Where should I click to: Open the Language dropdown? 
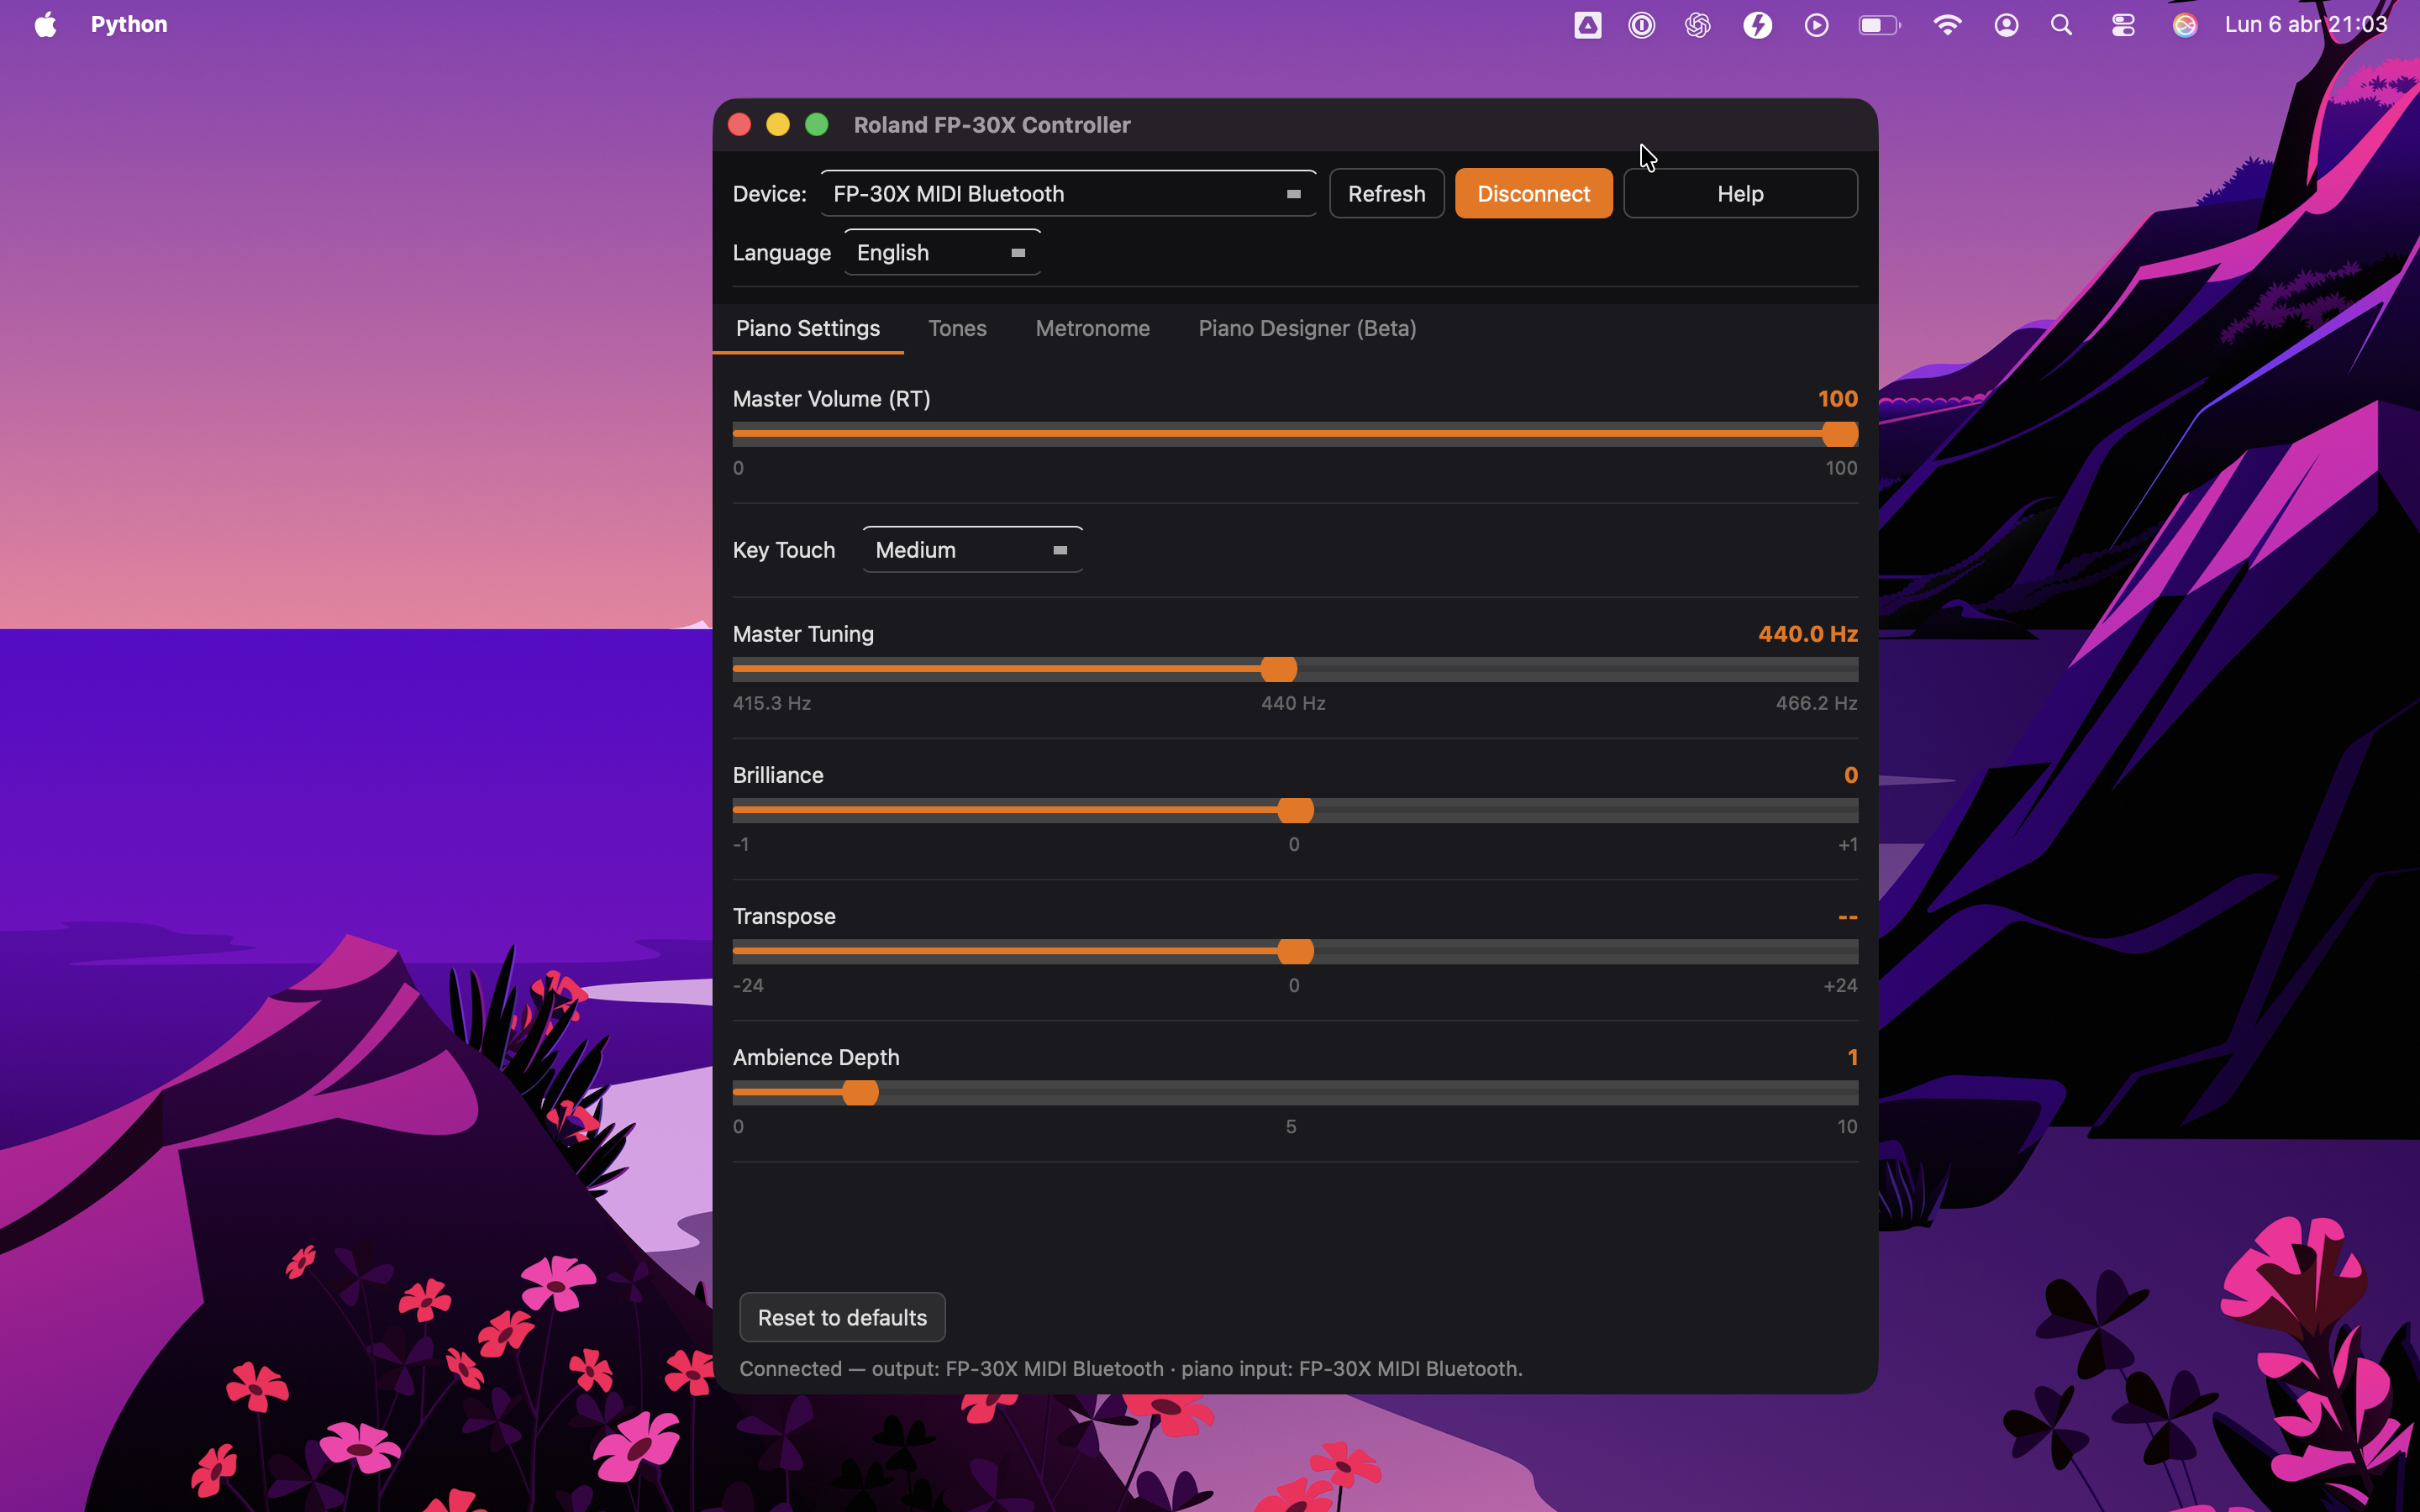pyautogui.click(x=941, y=252)
